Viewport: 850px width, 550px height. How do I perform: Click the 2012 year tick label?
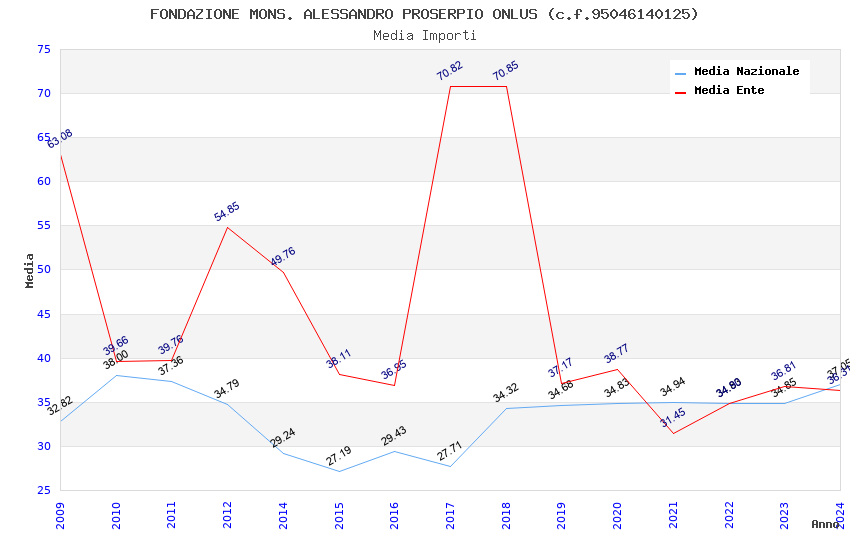coord(227,515)
